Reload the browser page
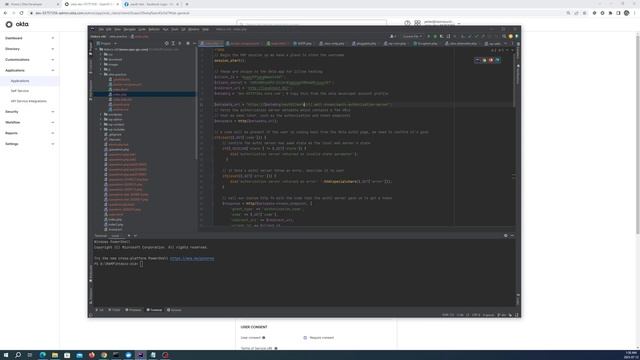640x360 pixels. pyautogui.click(x=21, y=13)
